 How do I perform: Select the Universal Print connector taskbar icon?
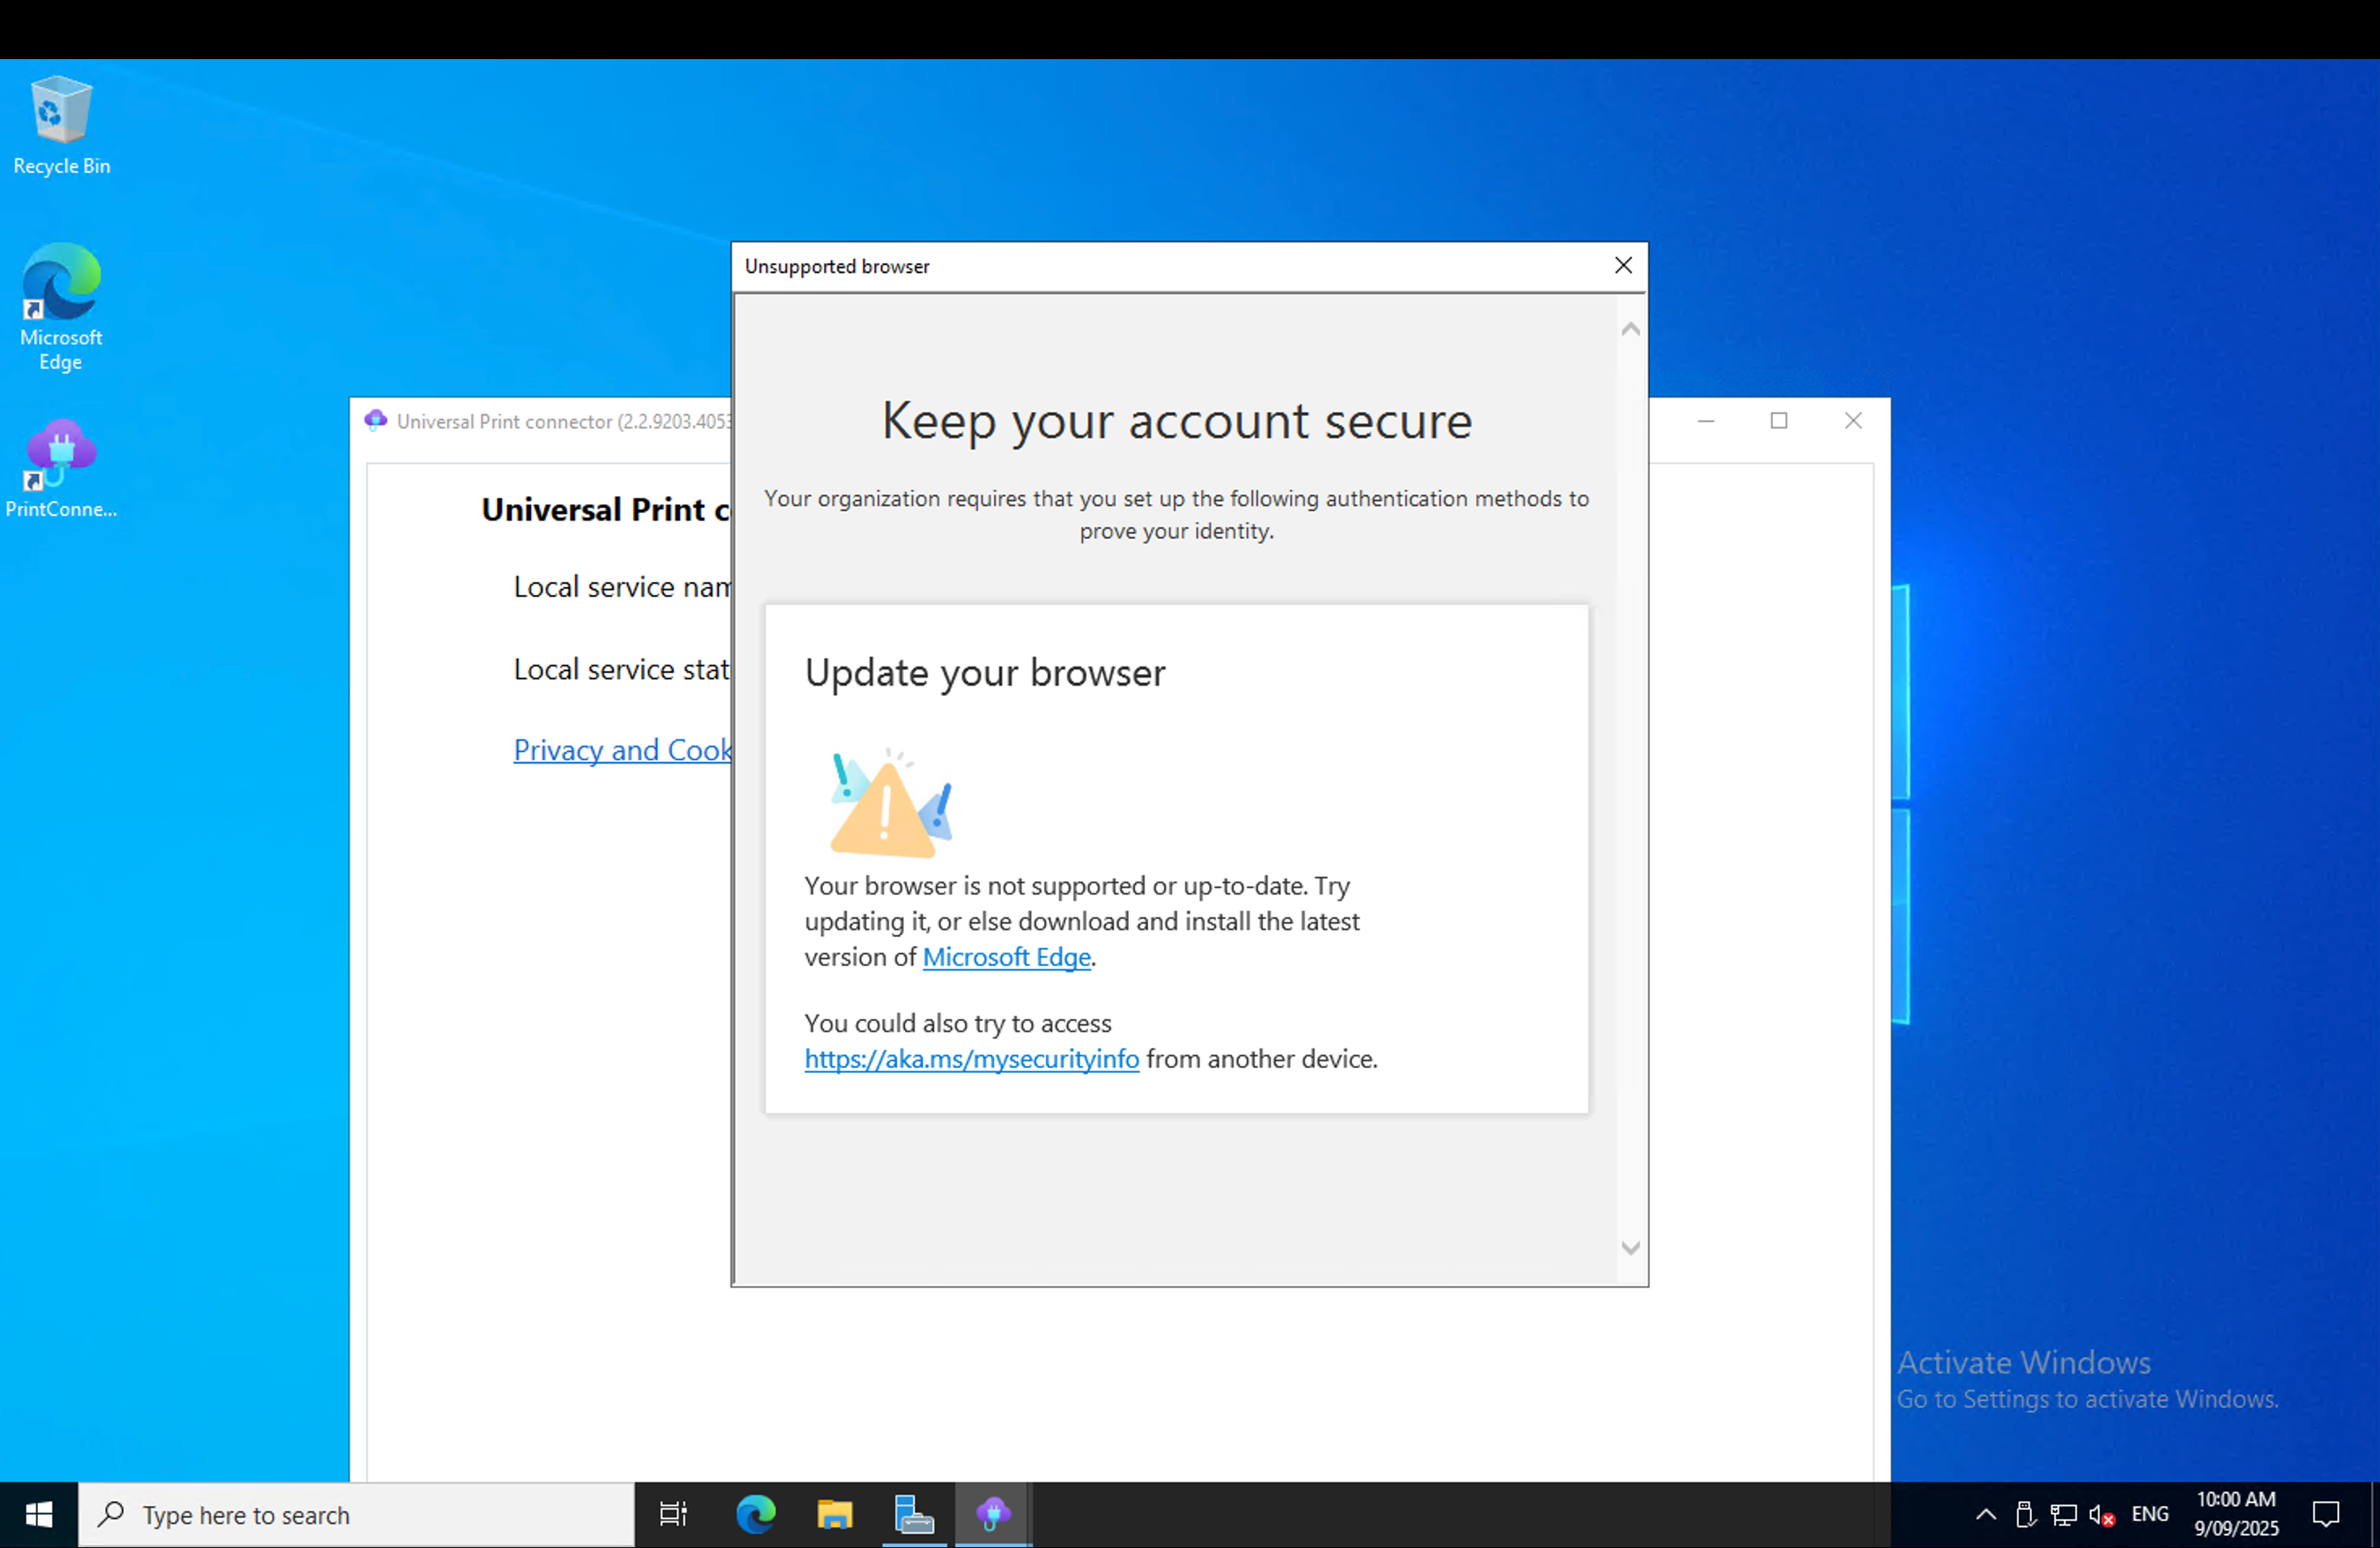992,1514
